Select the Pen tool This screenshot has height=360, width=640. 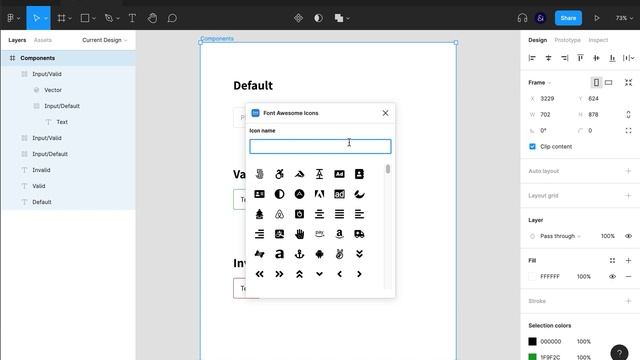[109, 18]
